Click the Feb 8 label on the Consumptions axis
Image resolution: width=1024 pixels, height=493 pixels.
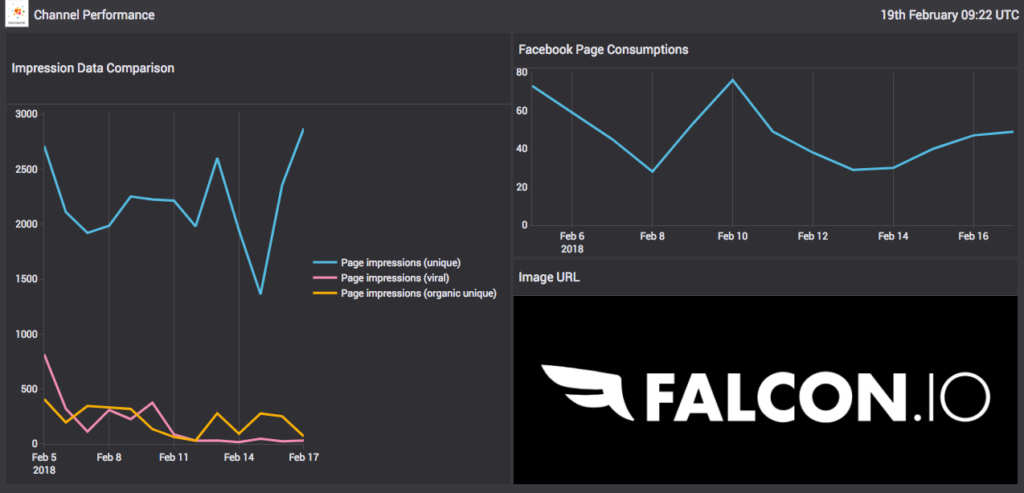(652, 237)
